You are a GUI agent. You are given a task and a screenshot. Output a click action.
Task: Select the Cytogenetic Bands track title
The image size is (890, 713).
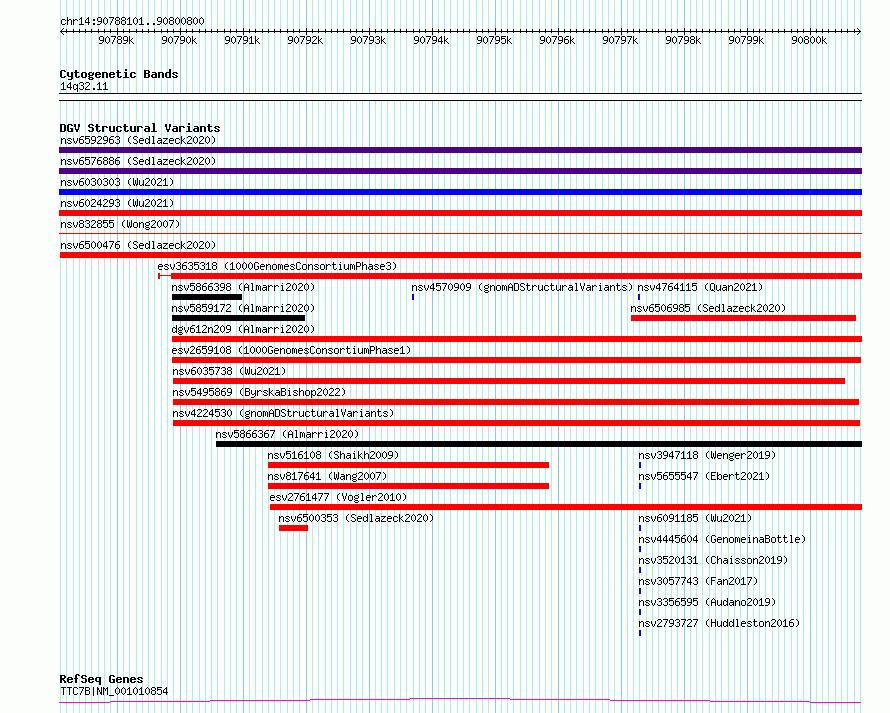tap(119, 74)
